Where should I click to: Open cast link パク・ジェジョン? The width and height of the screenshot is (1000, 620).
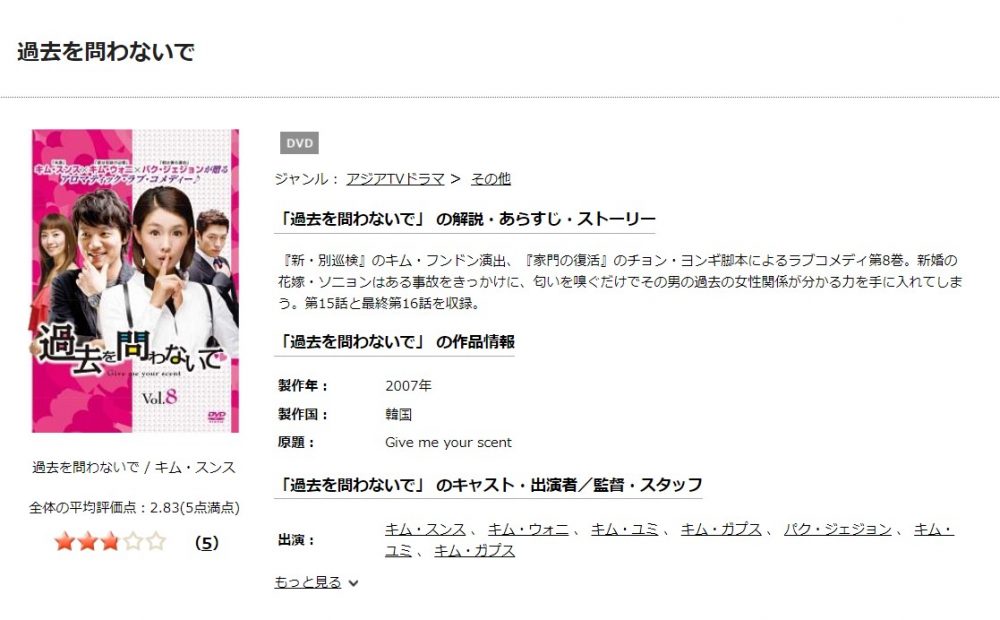click(x=837, y=529)
